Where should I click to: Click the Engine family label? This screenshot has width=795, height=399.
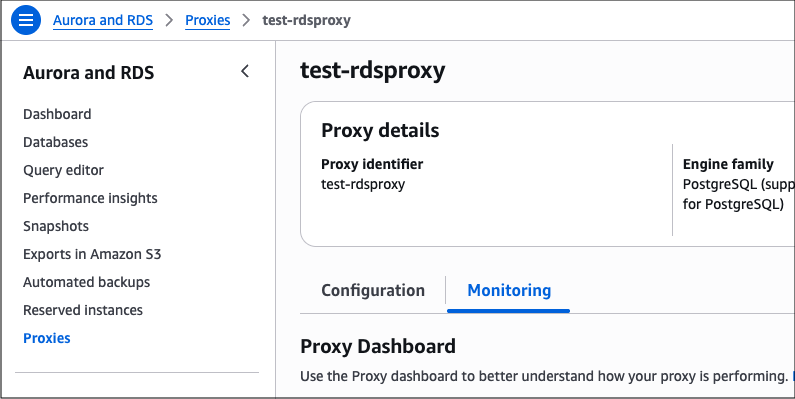[728, 164]
